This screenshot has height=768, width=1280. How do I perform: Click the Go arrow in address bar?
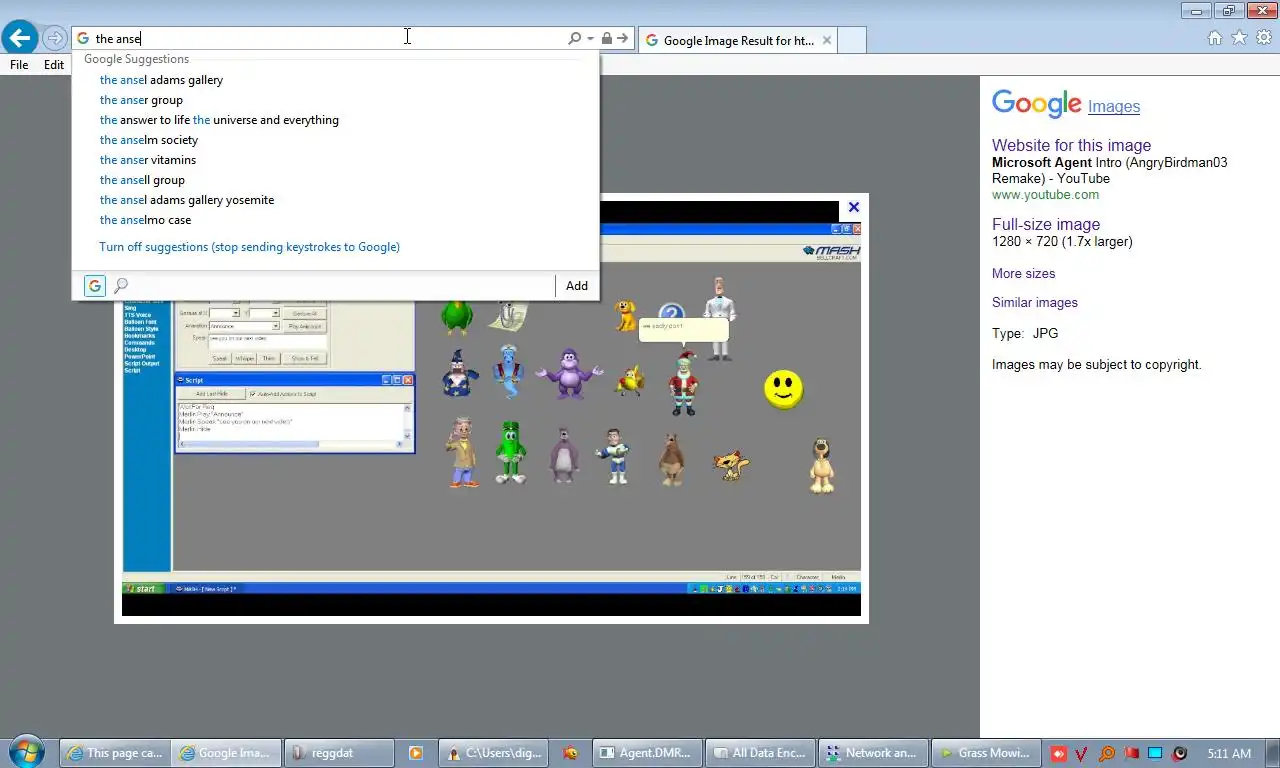pyautogui.click(x=622, y=38)
